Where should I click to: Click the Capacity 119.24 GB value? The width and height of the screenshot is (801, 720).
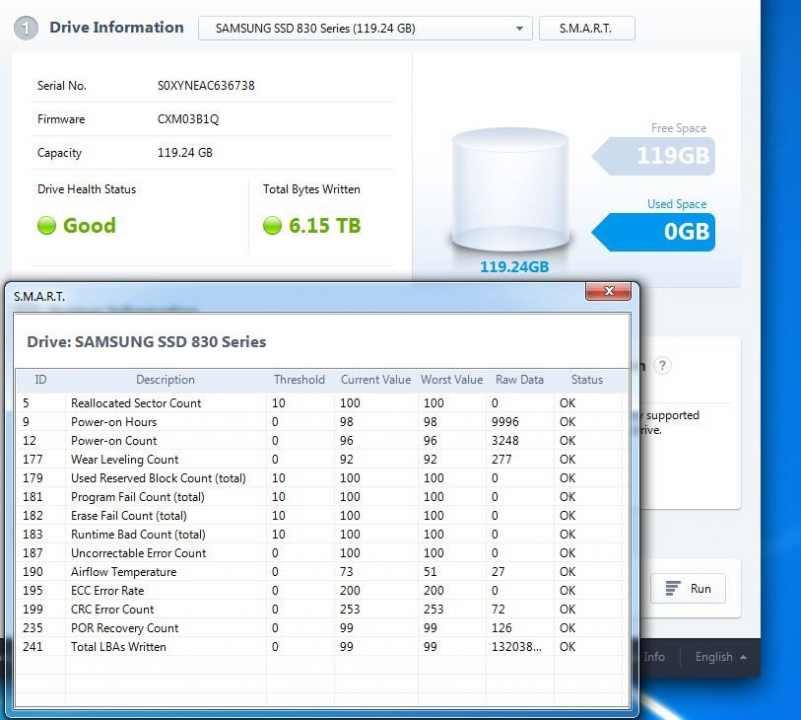coord(185,153)
